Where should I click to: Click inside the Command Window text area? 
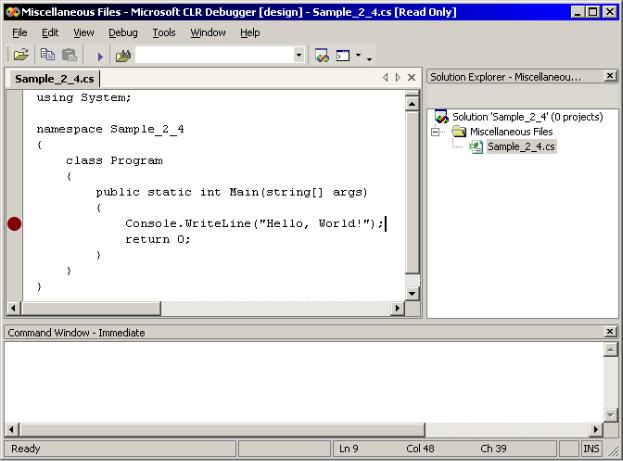(x=304, y=382)
